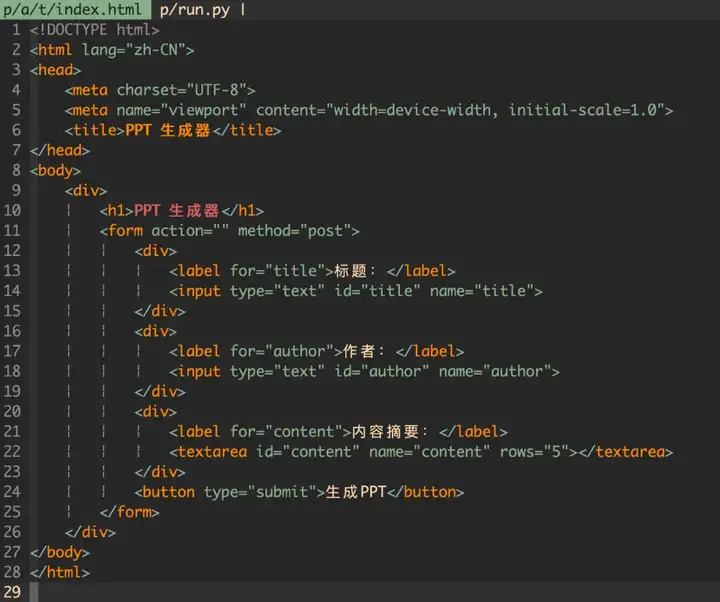The image size is (720, 602).
Task: Click the textarea rows="5" attribute
Action: click(534, 452)
